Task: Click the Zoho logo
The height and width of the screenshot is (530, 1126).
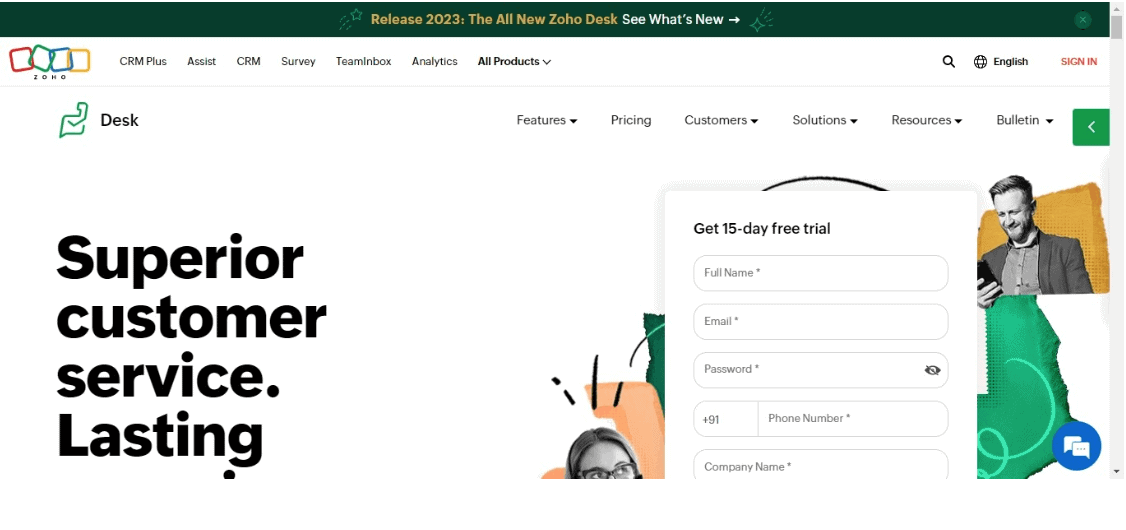Action: point(50,62)
